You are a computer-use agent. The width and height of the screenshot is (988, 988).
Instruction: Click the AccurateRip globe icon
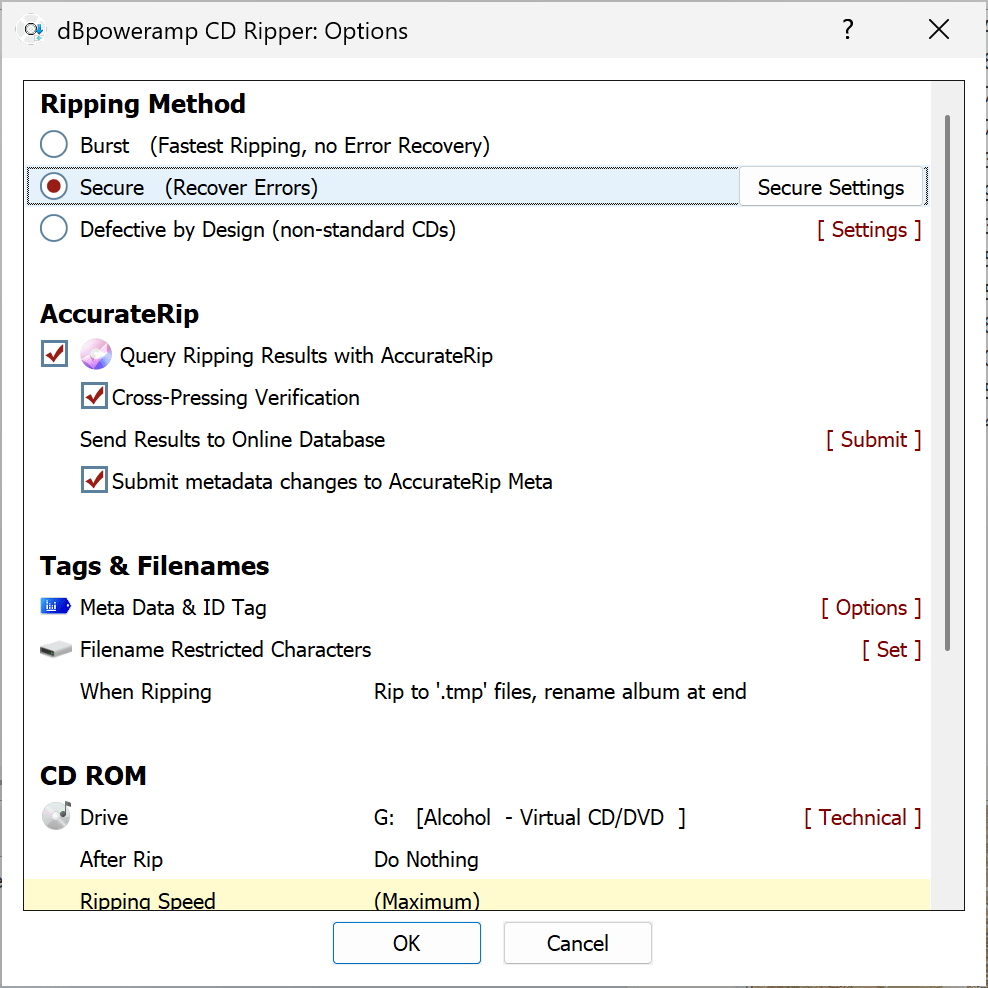click(95, 354)
